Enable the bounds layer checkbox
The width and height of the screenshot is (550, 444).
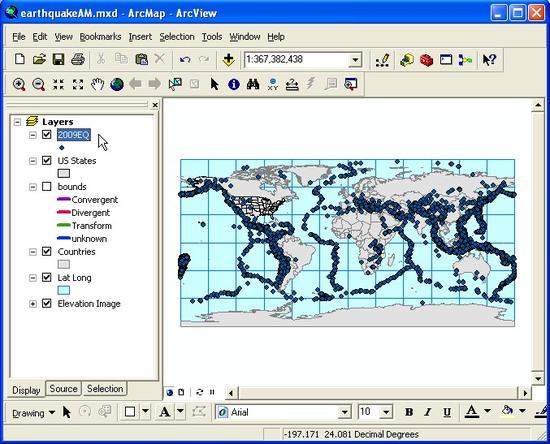pyautogui.click(x=47, y=186)
